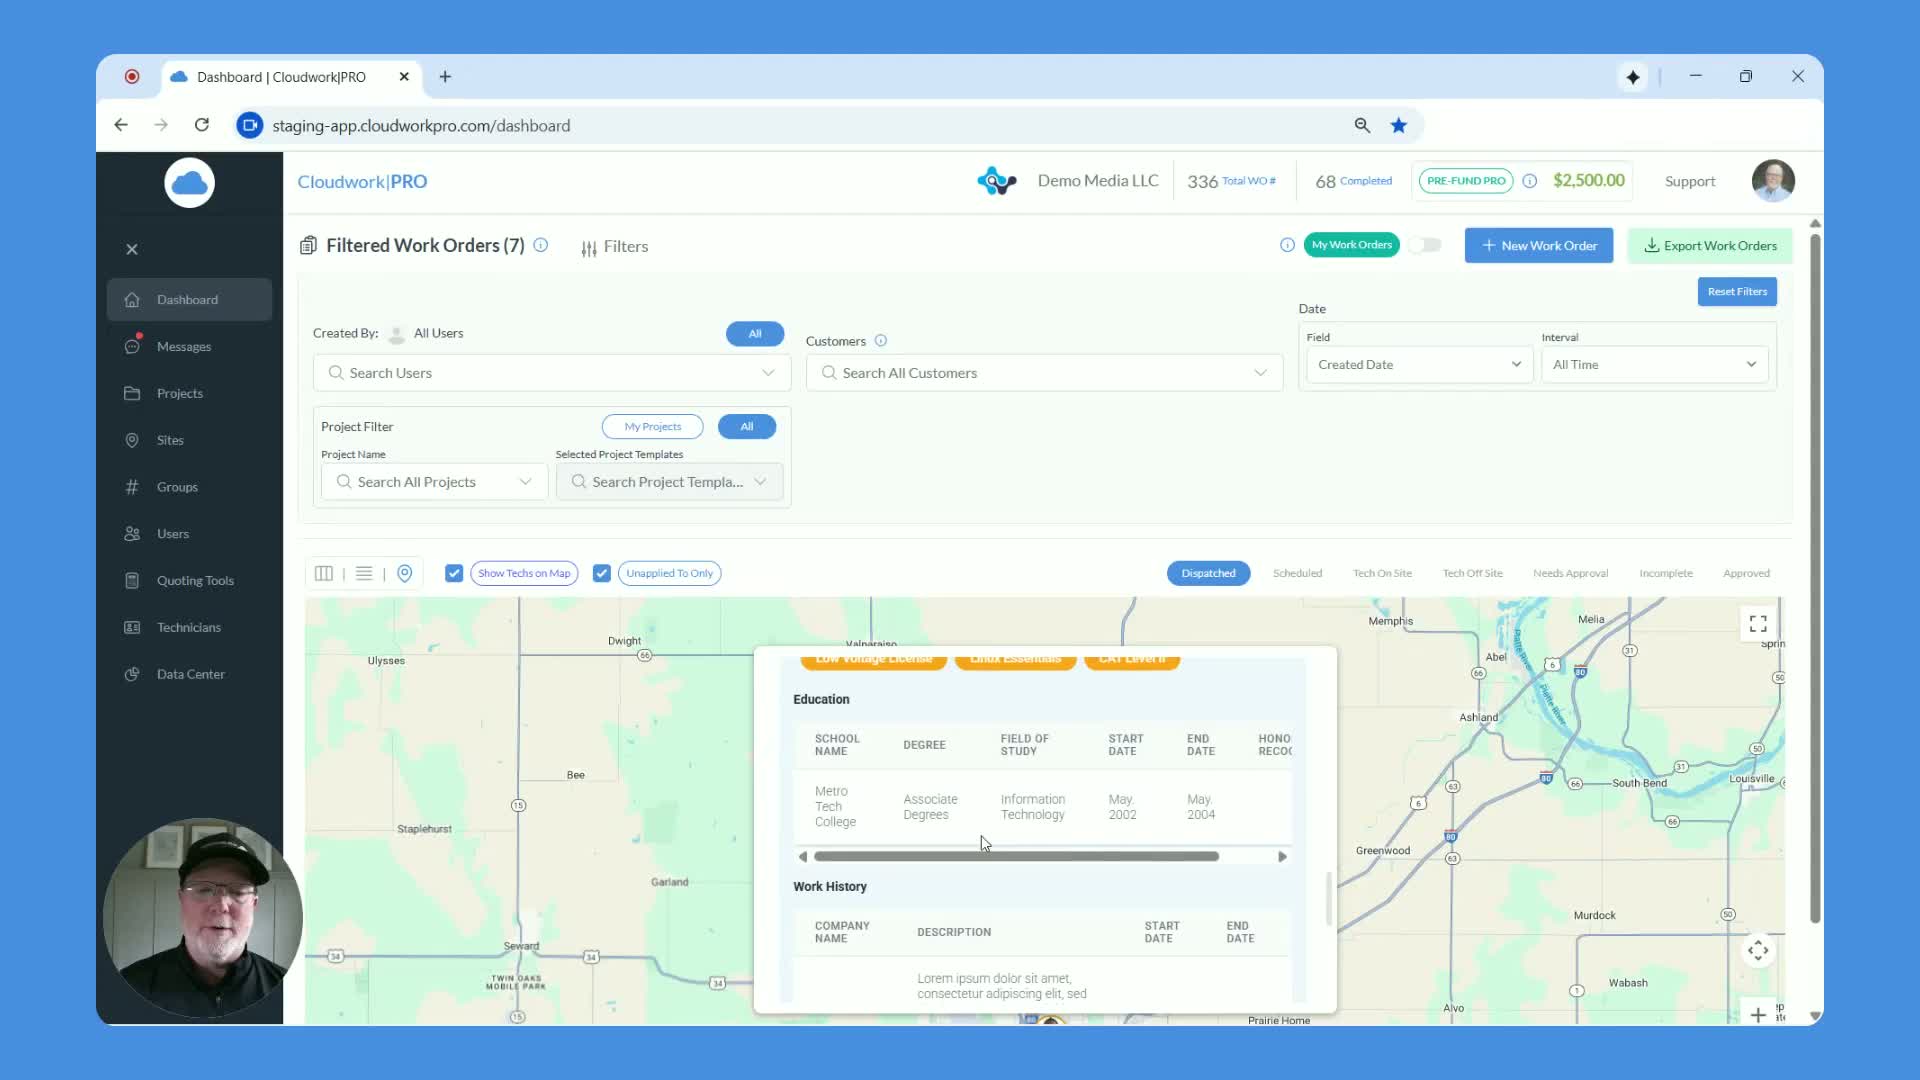Click info icon next to Customers label

[x=881, y=341]
